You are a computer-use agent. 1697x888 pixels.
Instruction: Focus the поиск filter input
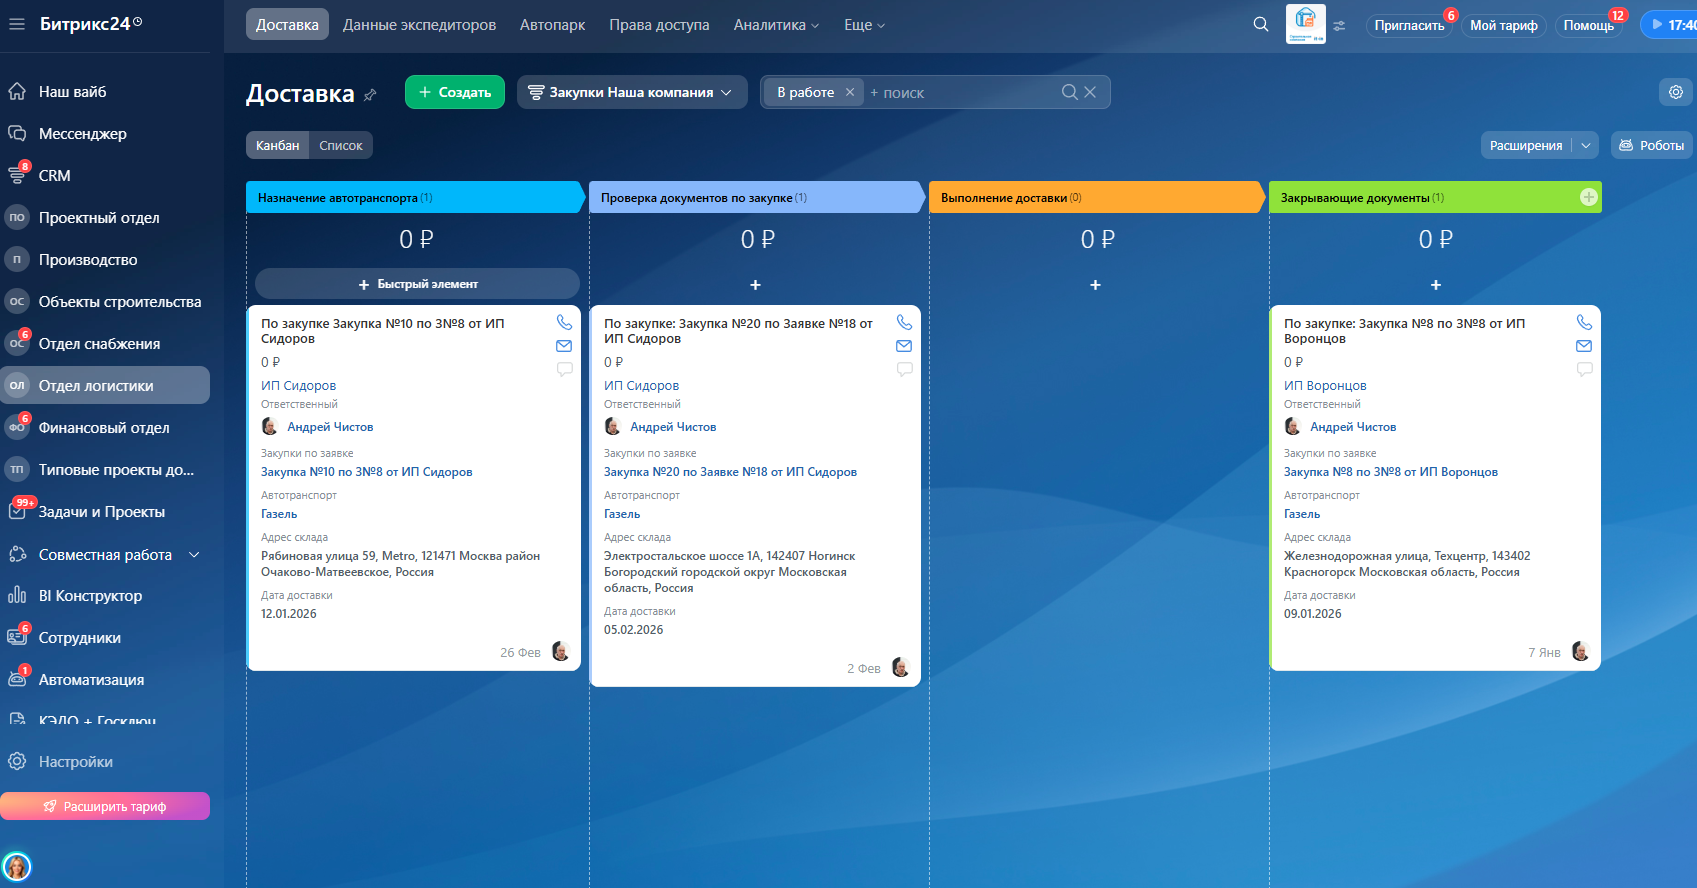(960, 92)
